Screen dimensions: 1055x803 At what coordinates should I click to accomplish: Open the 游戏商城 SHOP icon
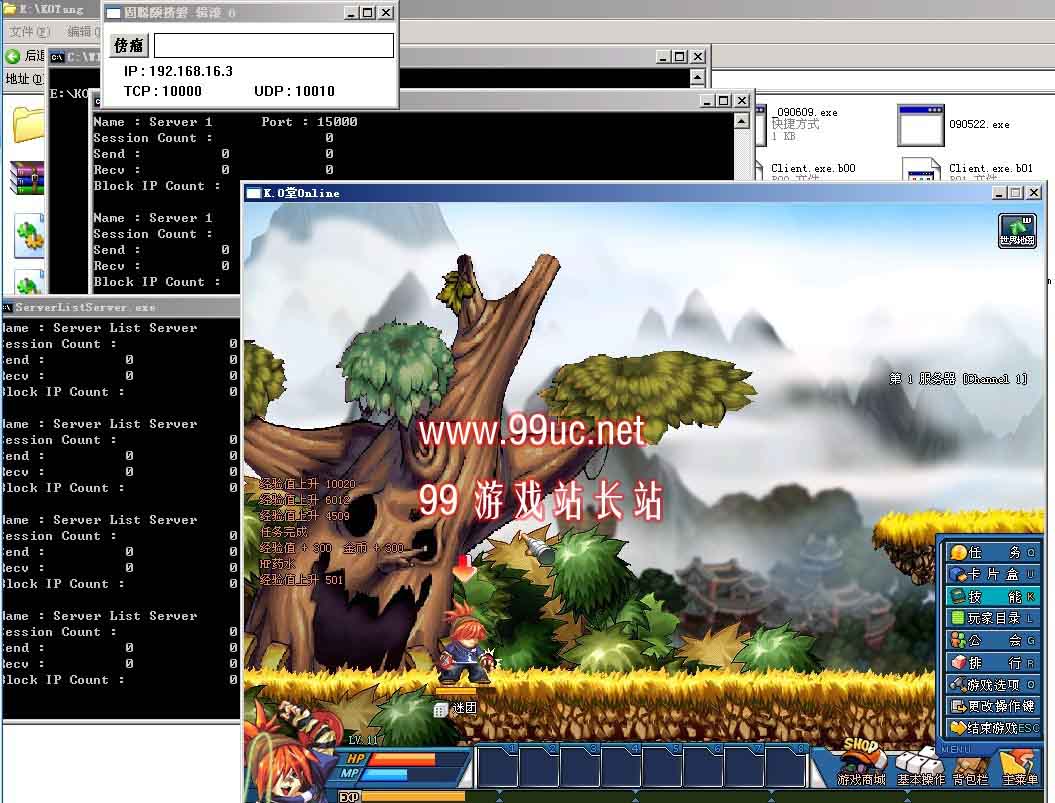click(861, 764)
